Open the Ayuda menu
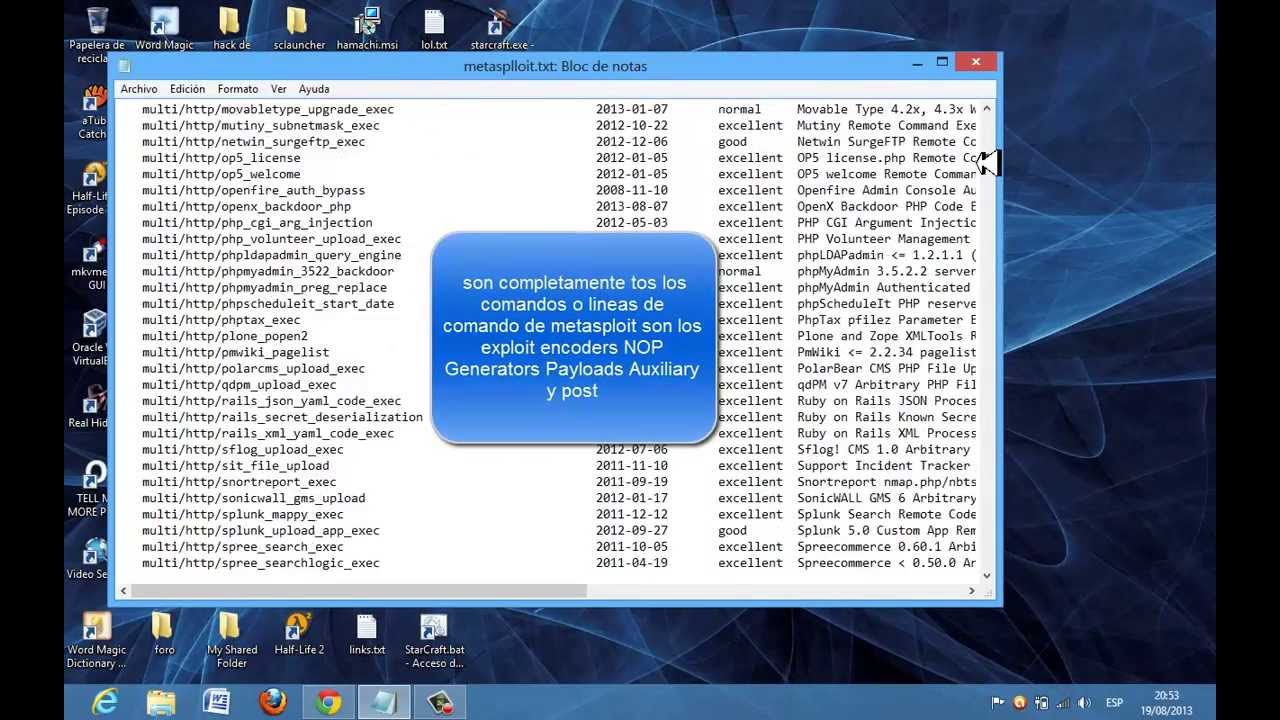1280x720 pixels. (314, 89)
